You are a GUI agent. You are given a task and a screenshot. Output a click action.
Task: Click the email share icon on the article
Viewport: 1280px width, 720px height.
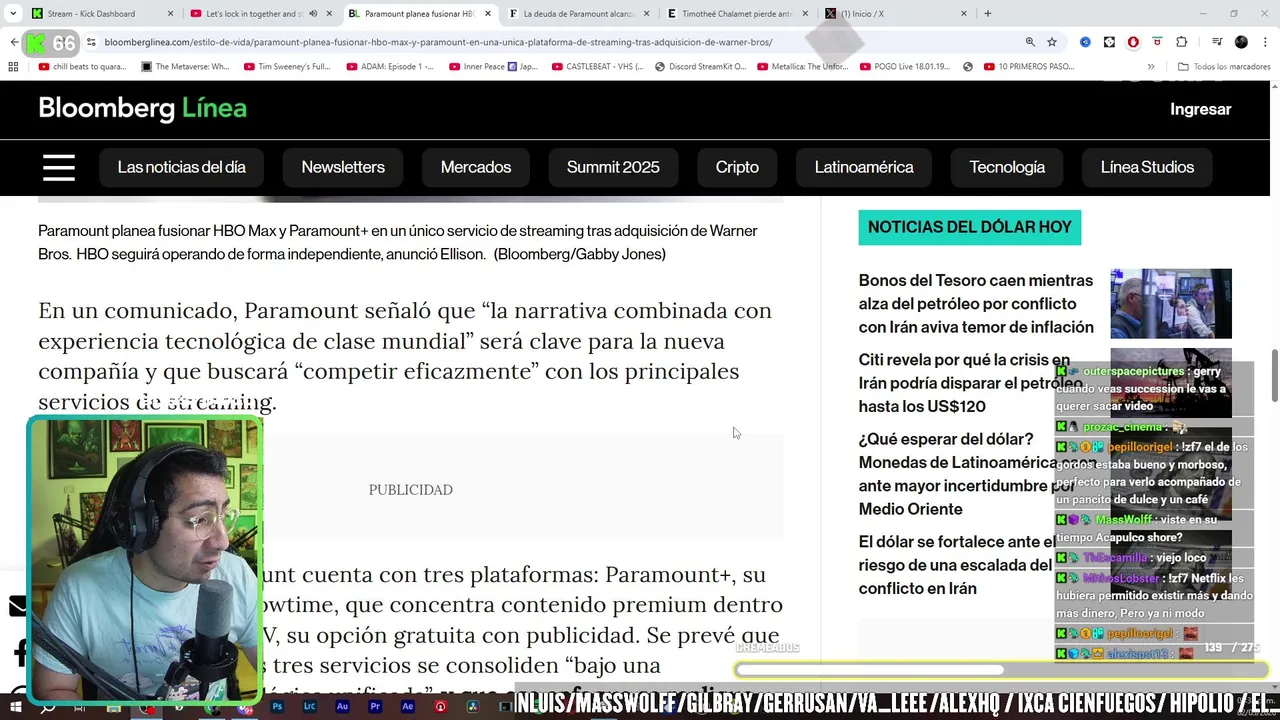pyautogui.click(x=17, y=606)
